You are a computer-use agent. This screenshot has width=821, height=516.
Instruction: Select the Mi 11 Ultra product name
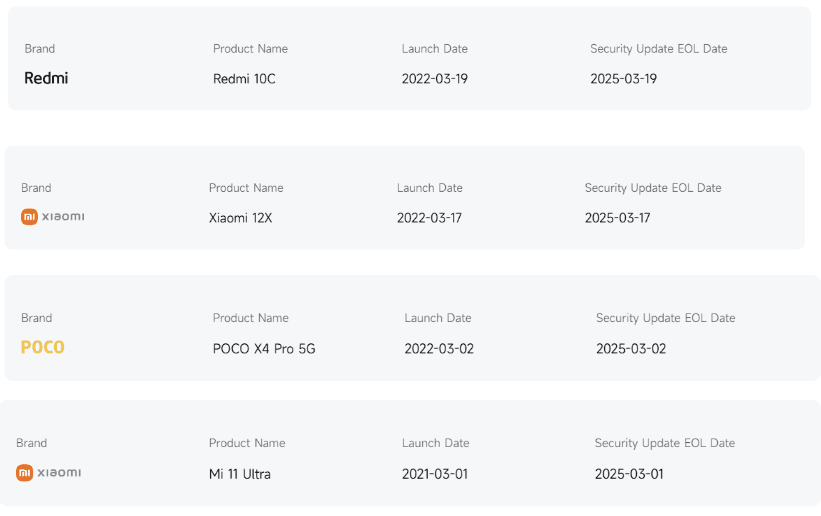click(x=240, y=474)
